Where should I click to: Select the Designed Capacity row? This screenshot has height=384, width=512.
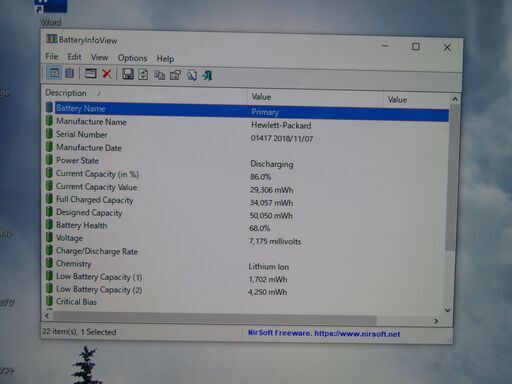(x=247, y=213)
